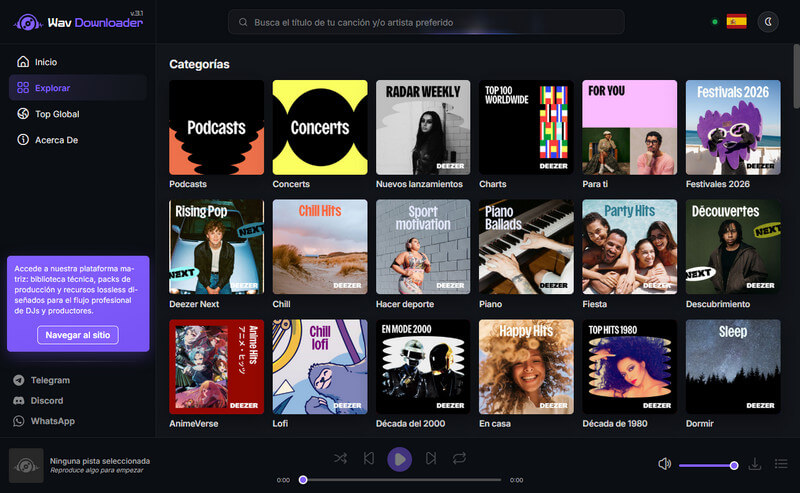
Task: Select Explorar in the sidebar
Action: (x=78, y=88)
